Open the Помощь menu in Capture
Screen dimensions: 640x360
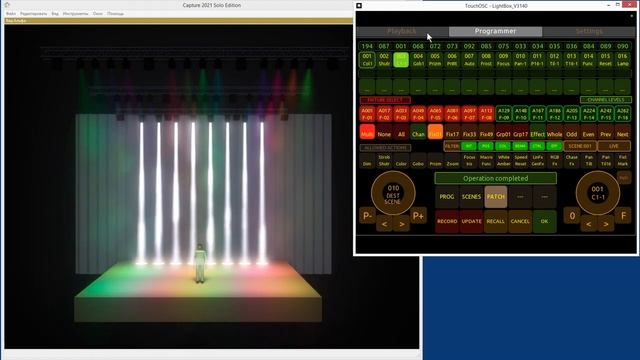click(x=116, y=13)
